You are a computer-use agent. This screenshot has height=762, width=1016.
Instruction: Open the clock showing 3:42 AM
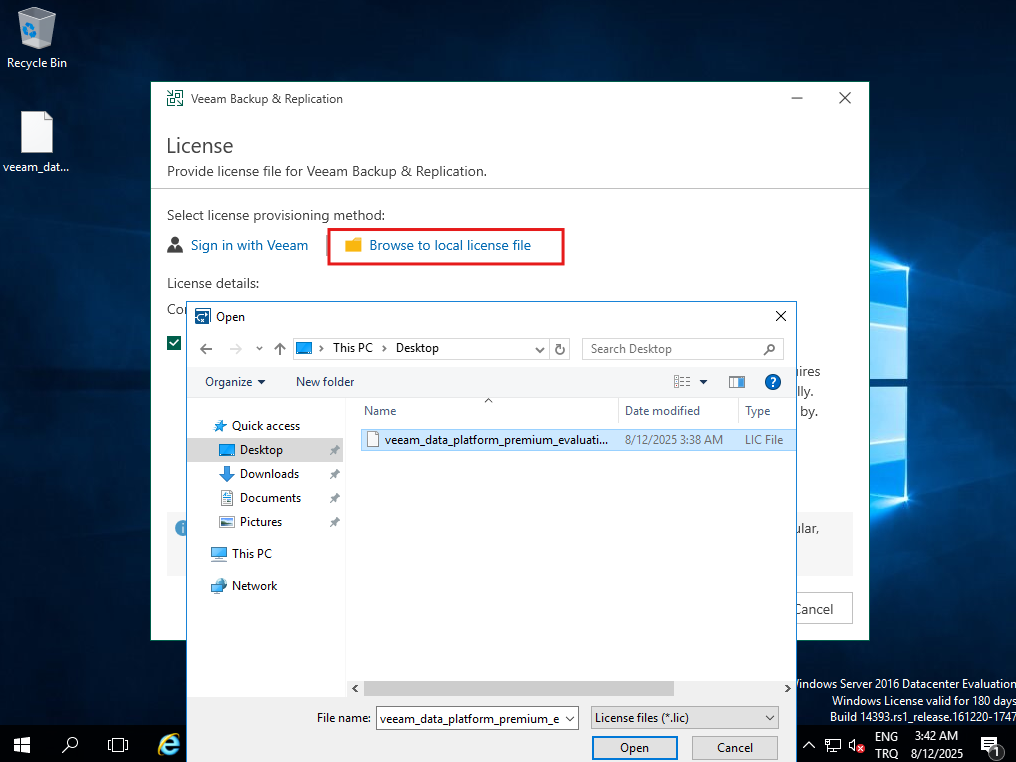[x=936, y=745]
